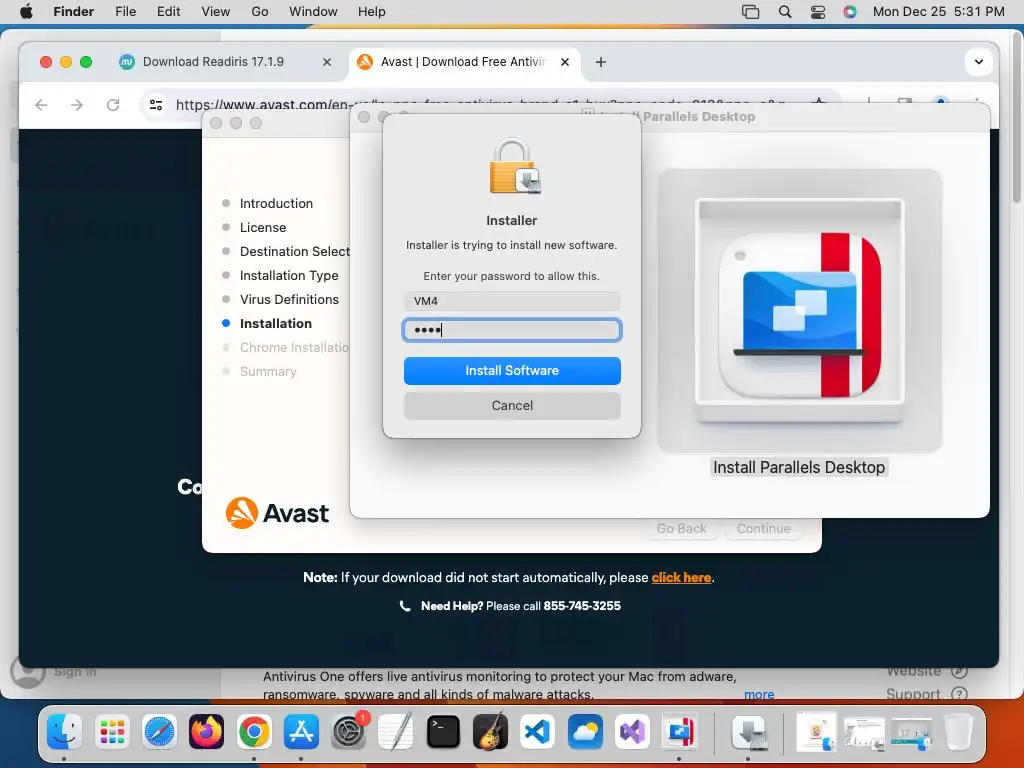The width and height of the screenshot is (1024, 768).
Task: Click the Siri menu bar icon
Action: click(x=850, y=11)
